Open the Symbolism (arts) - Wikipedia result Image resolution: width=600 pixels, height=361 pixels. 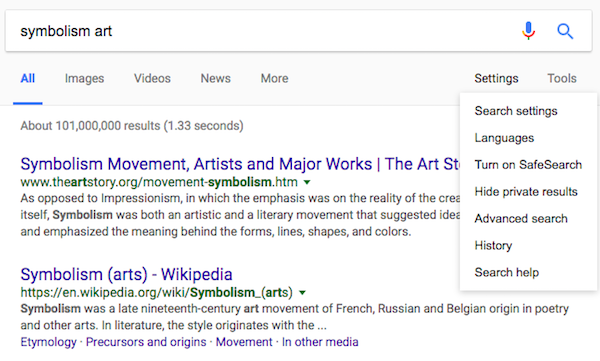pos(126,274)
